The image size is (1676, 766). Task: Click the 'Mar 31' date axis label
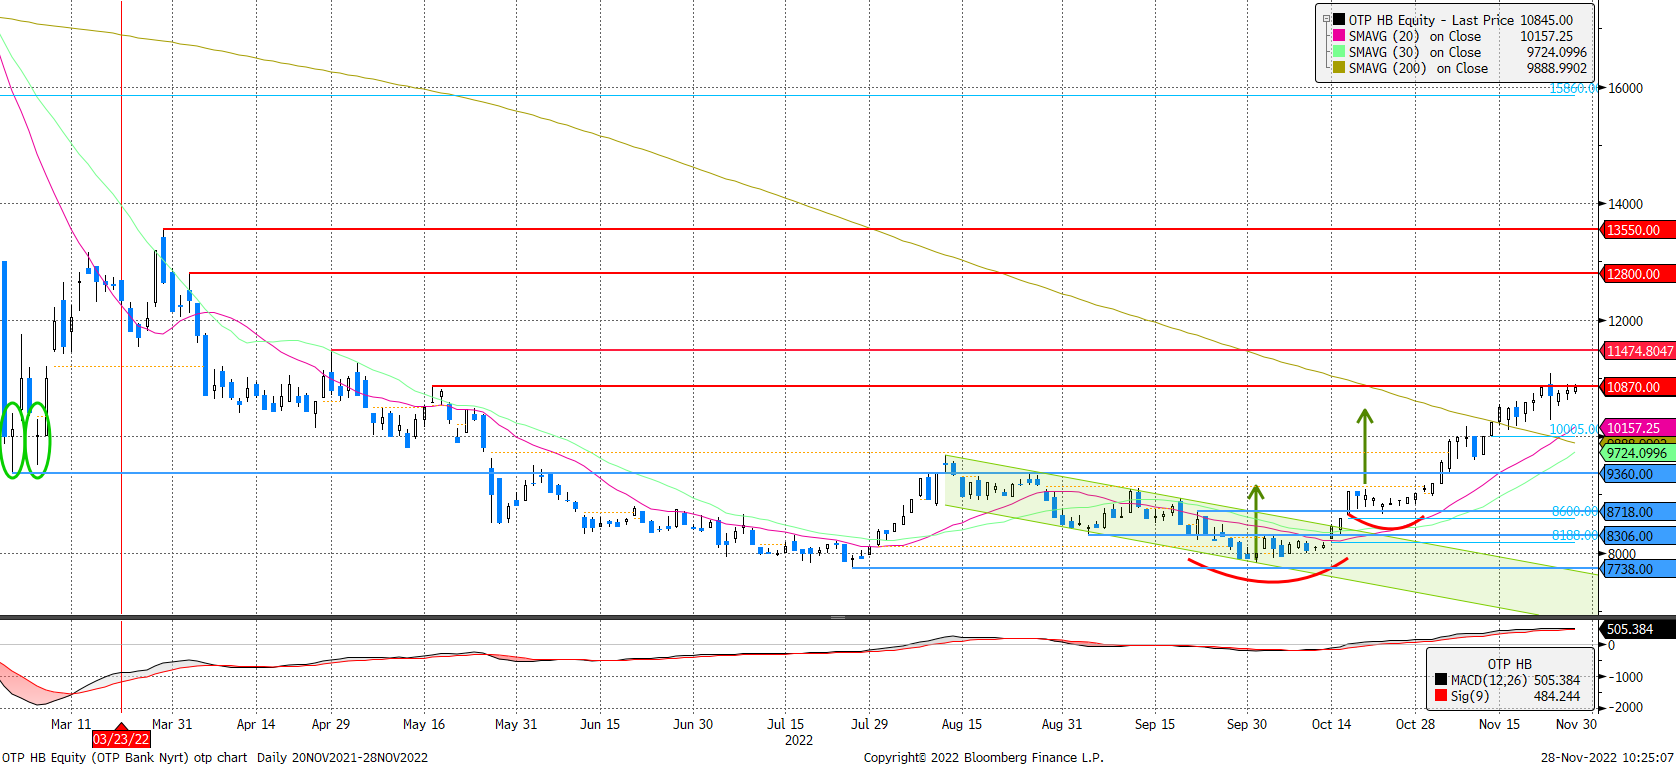tap(172, 724)
